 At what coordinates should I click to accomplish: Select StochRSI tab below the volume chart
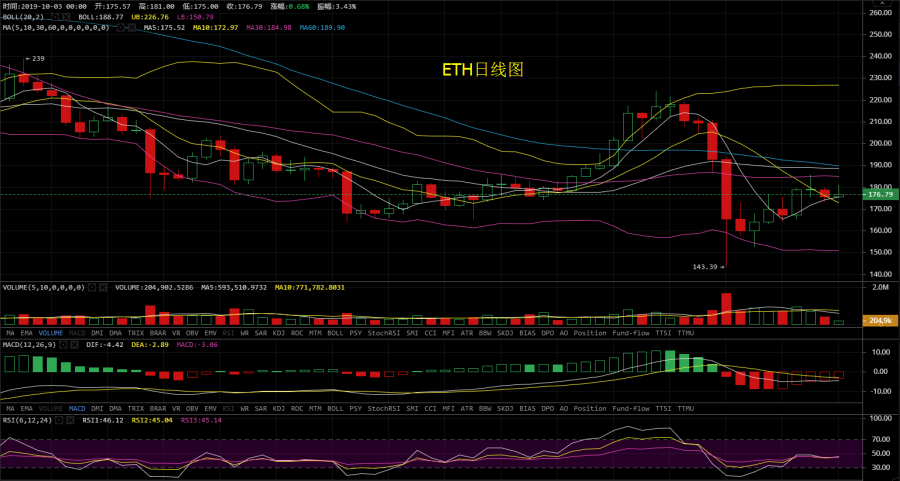(384, 333)
